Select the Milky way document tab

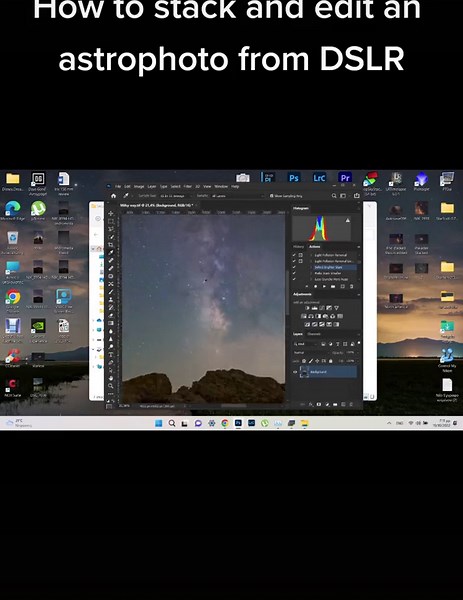156,205
